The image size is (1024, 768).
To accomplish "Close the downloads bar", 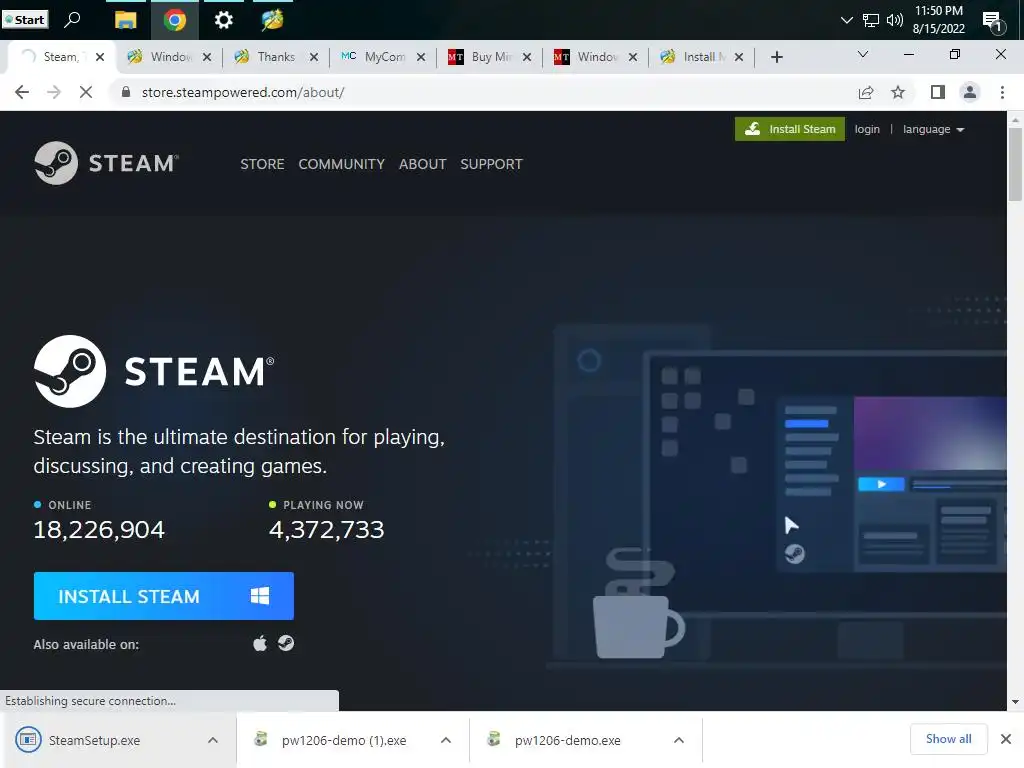I will 1006,739.
